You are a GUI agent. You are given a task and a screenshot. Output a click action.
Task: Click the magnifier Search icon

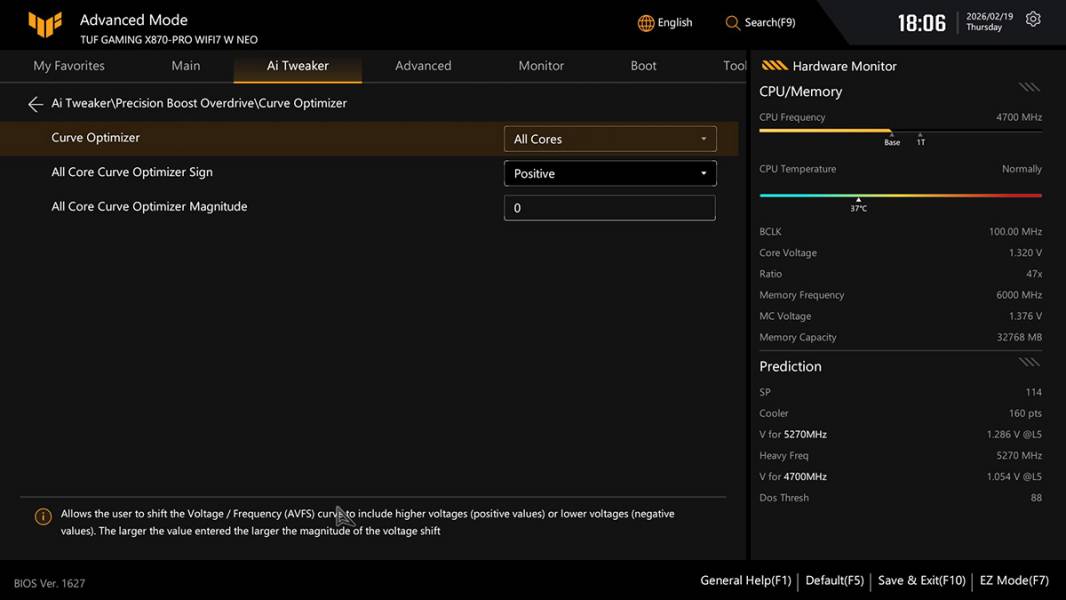point(733,23)
